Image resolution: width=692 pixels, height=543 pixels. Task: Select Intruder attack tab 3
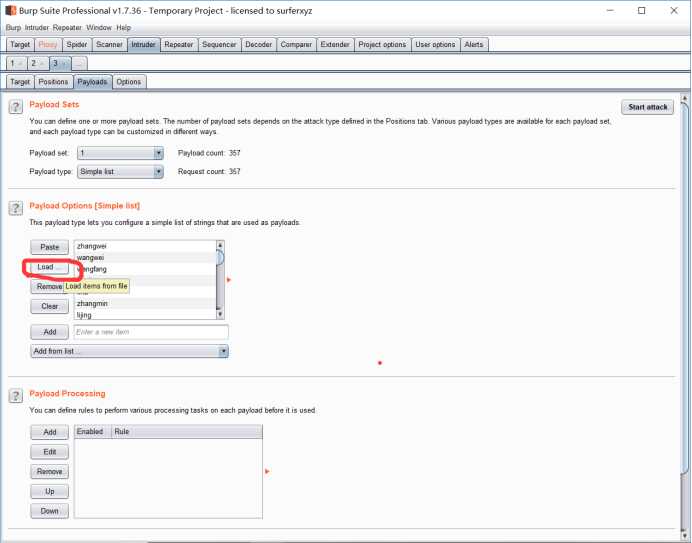click(60, 64)
